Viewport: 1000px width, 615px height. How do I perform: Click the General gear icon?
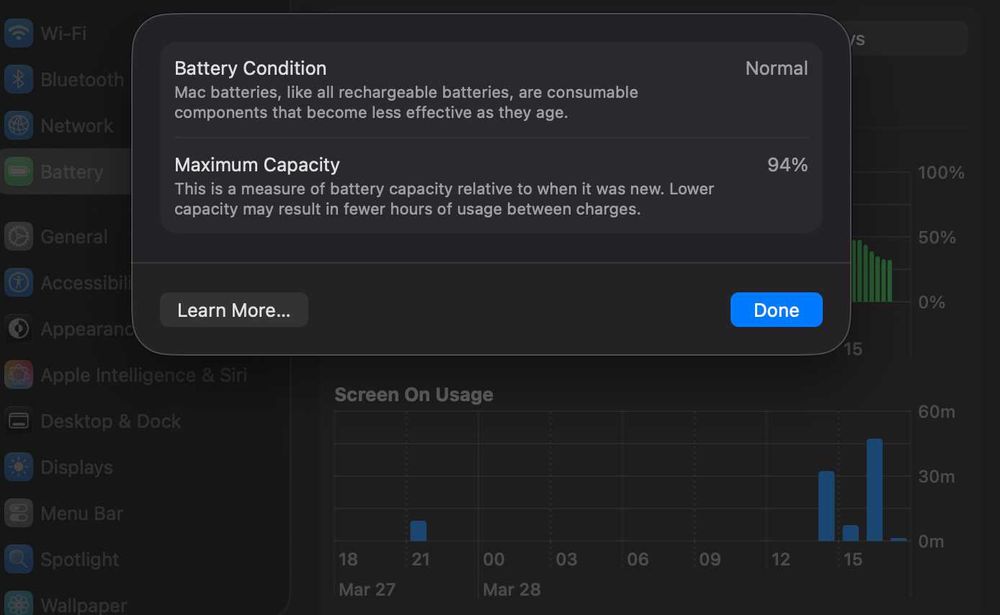tap(18, 237)
